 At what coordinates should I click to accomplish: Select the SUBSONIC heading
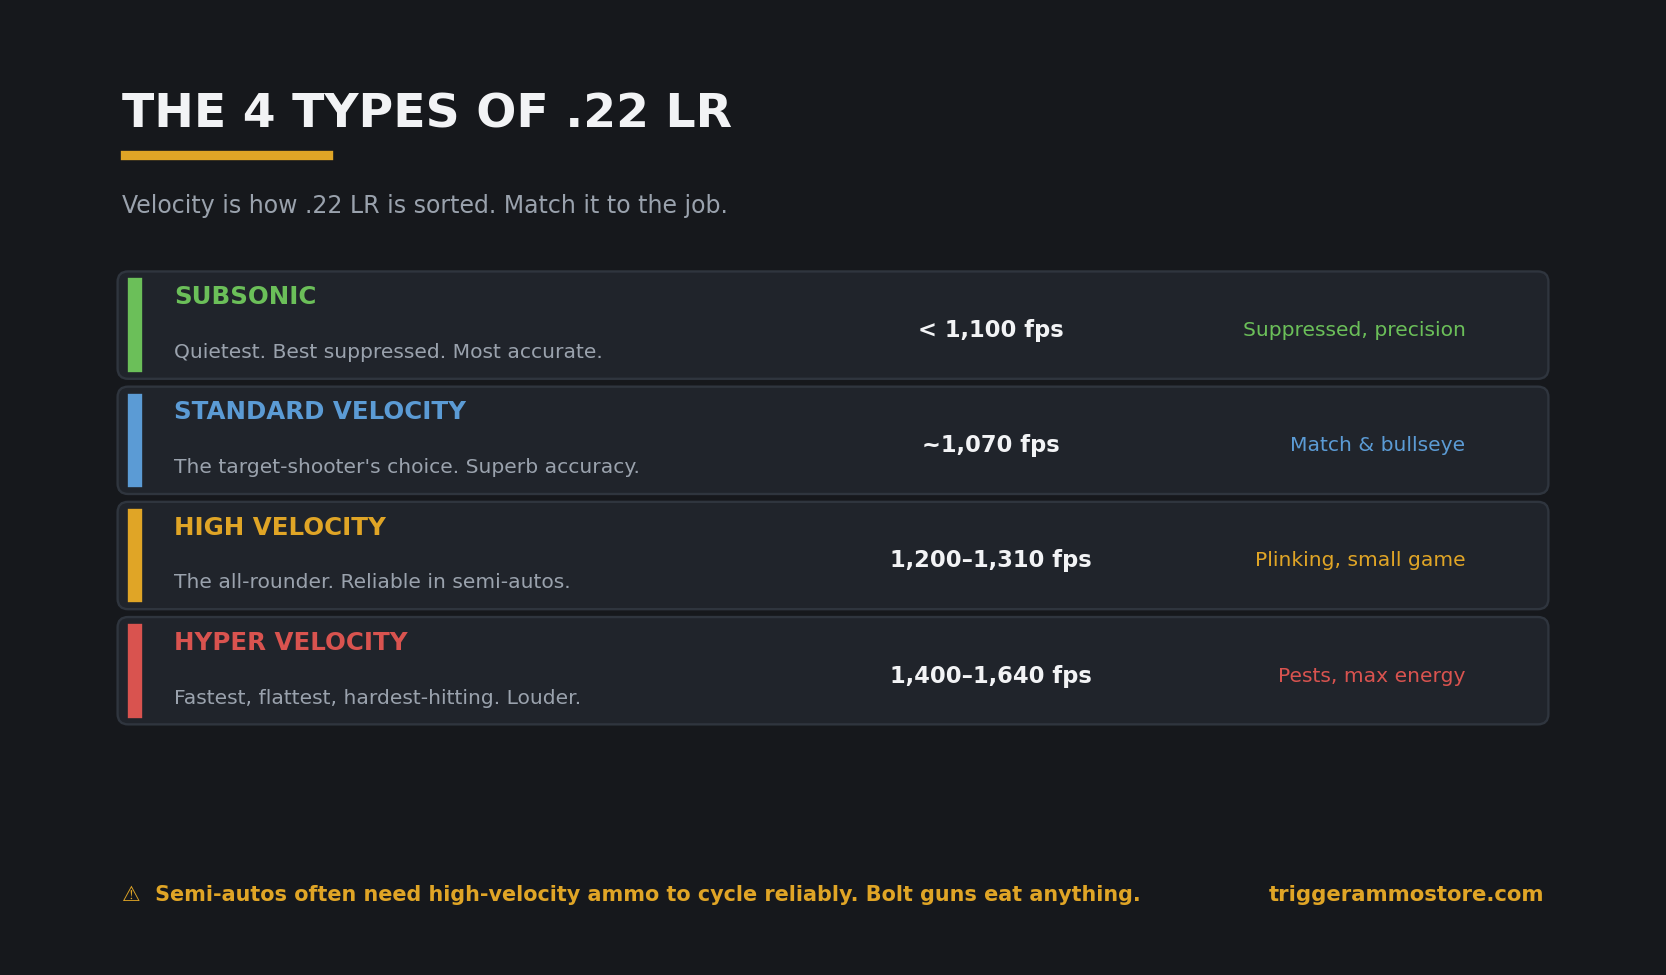(245, 296)
